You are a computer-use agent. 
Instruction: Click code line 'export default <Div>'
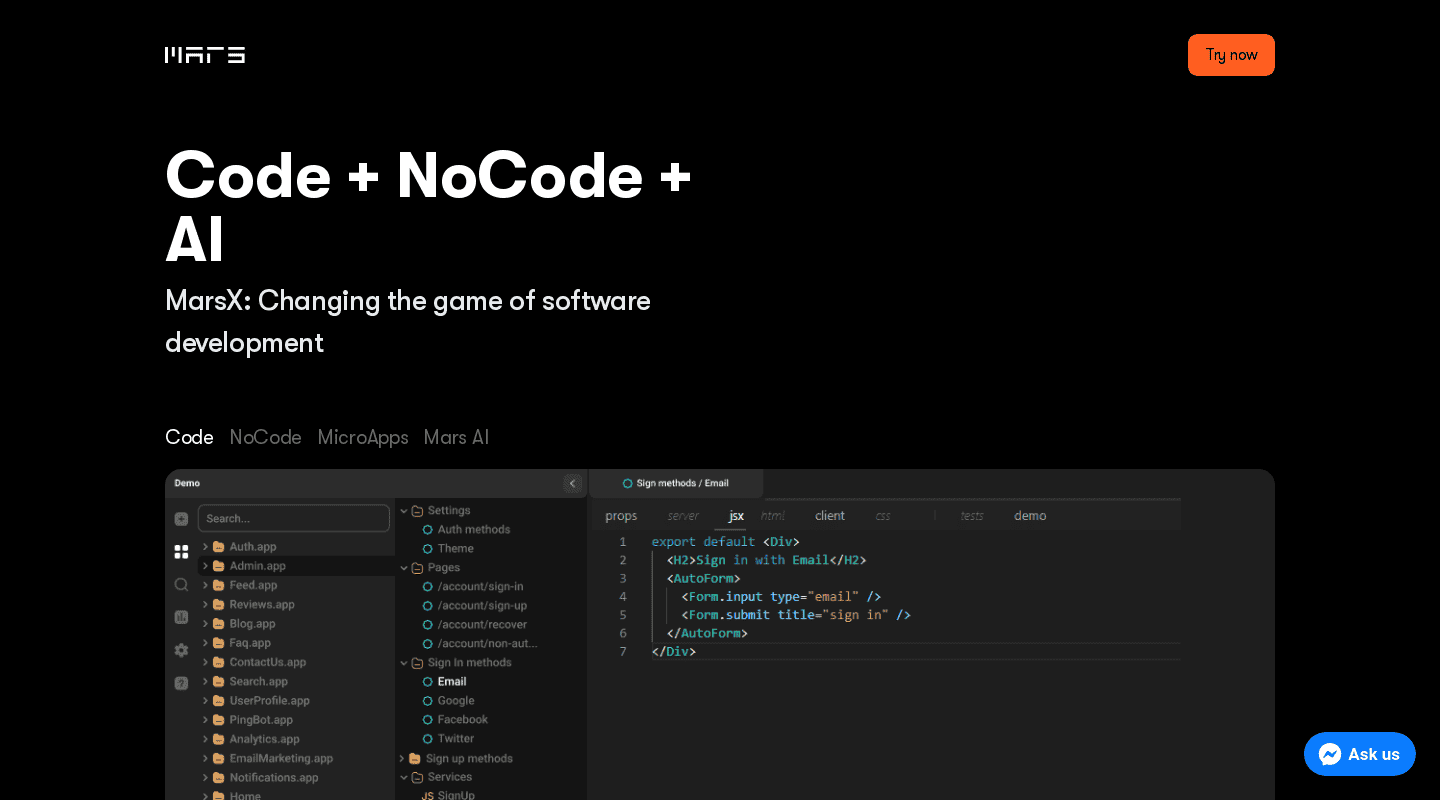726,542
